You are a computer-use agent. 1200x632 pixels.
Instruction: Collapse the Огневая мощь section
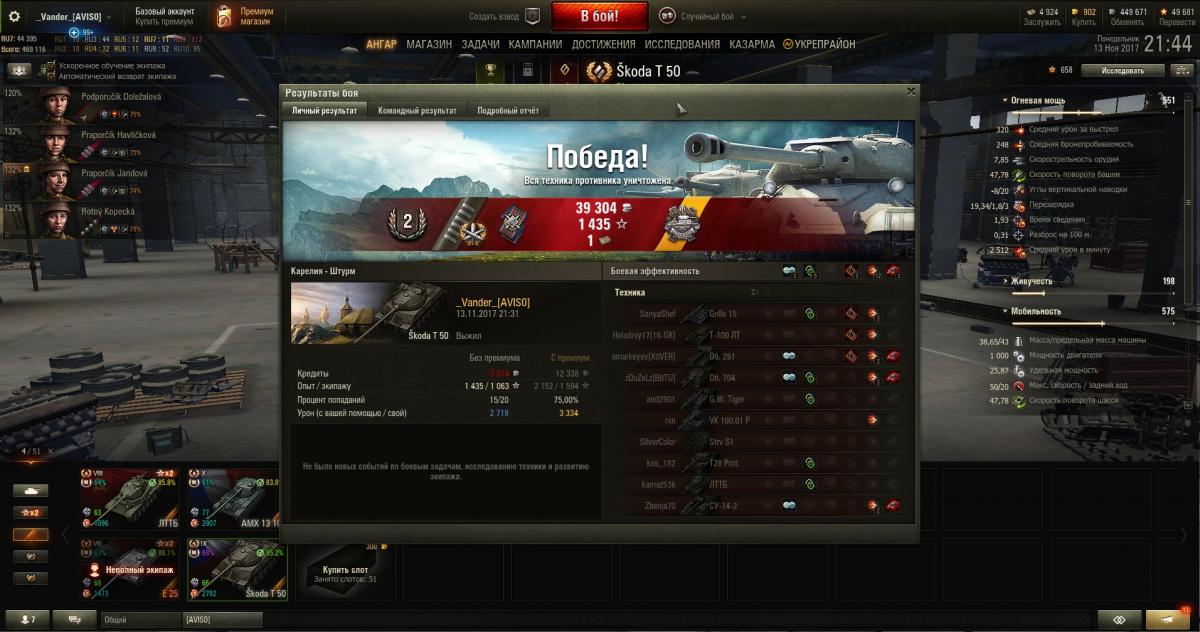[1037, 101]
